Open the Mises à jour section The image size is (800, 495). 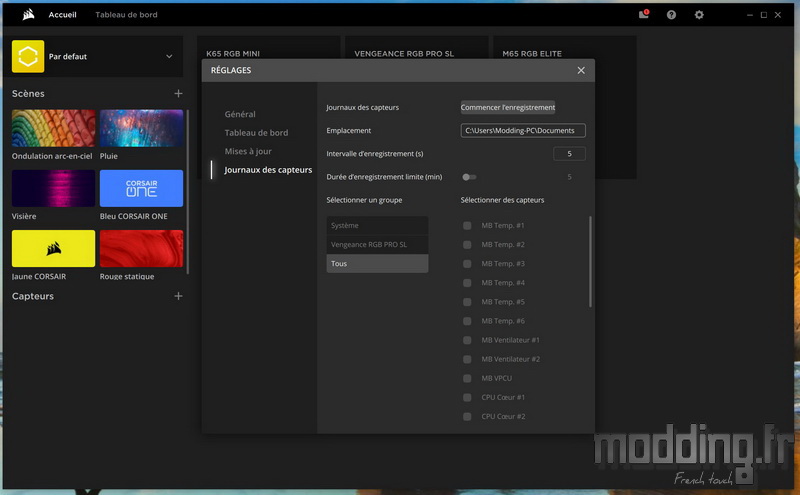[248, 151]
